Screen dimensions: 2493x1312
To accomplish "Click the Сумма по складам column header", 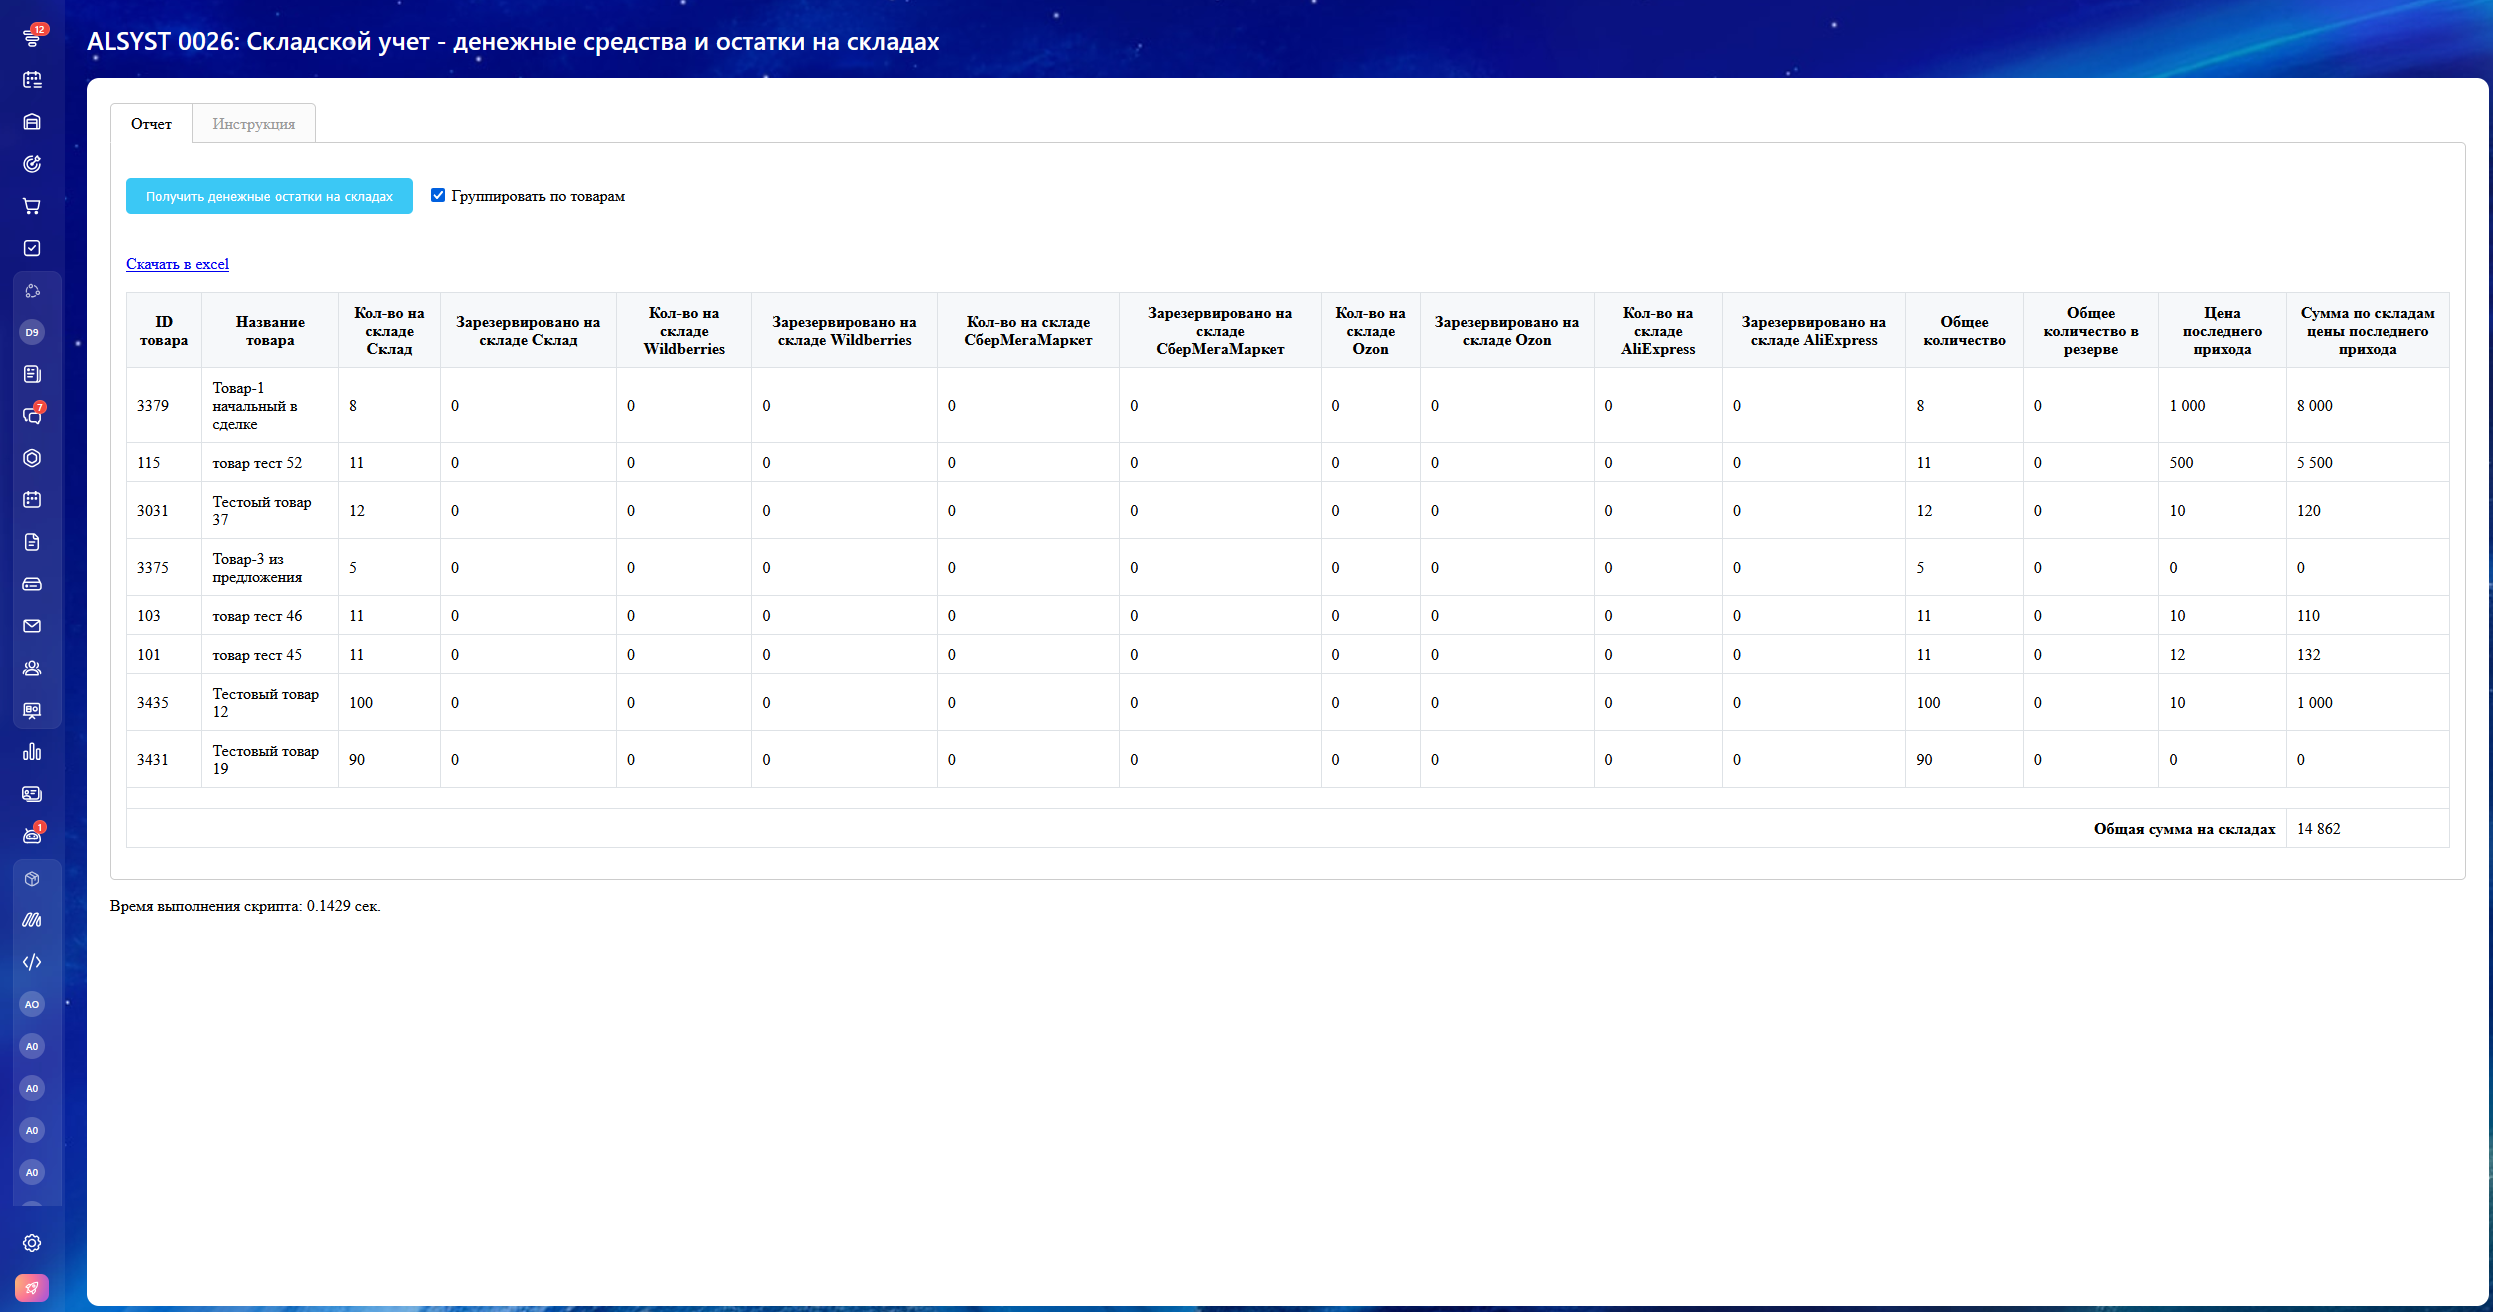I will (x=2367, y=331).
